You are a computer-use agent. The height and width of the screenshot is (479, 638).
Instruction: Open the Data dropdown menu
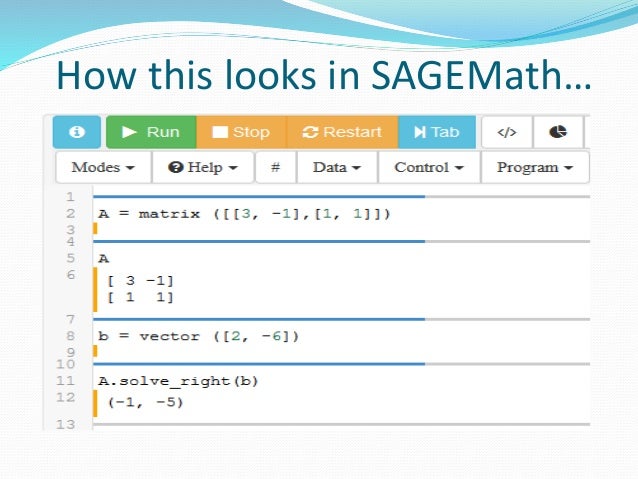tap(337, 167)
